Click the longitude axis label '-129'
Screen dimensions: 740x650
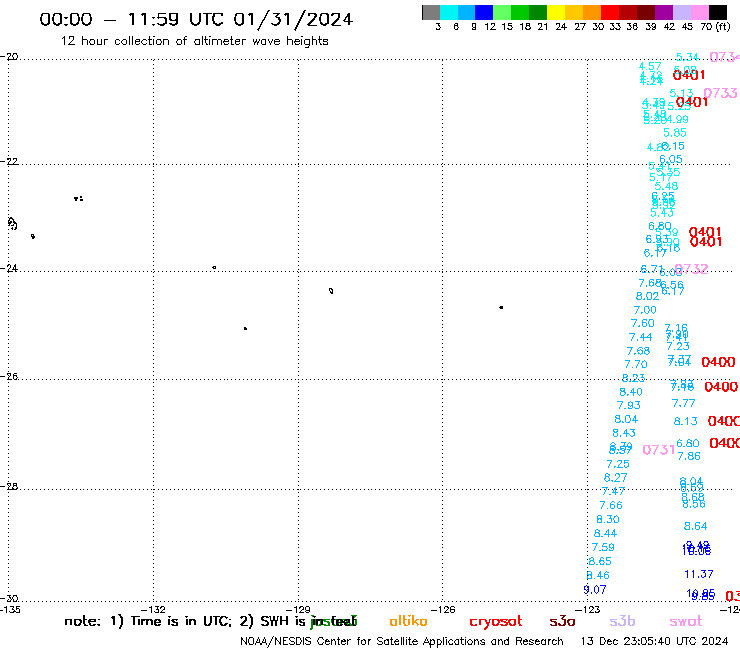click(298, 609)
